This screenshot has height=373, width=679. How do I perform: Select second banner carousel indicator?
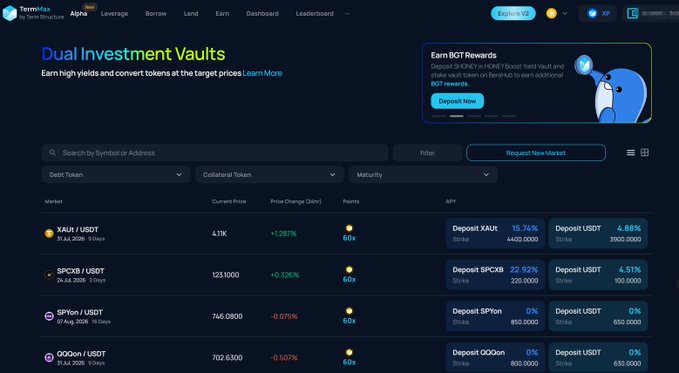[456, 116]
